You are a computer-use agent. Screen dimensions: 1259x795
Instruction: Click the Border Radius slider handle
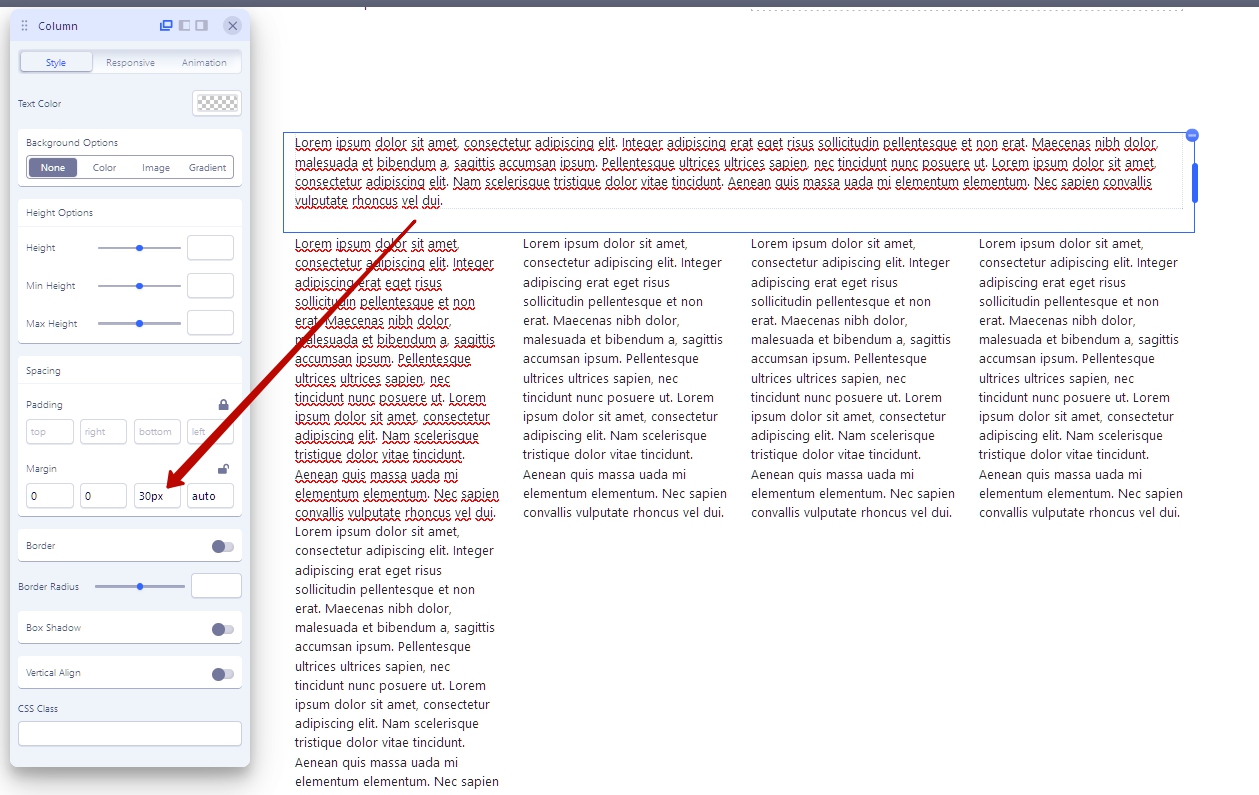click(x=140, y=586)
